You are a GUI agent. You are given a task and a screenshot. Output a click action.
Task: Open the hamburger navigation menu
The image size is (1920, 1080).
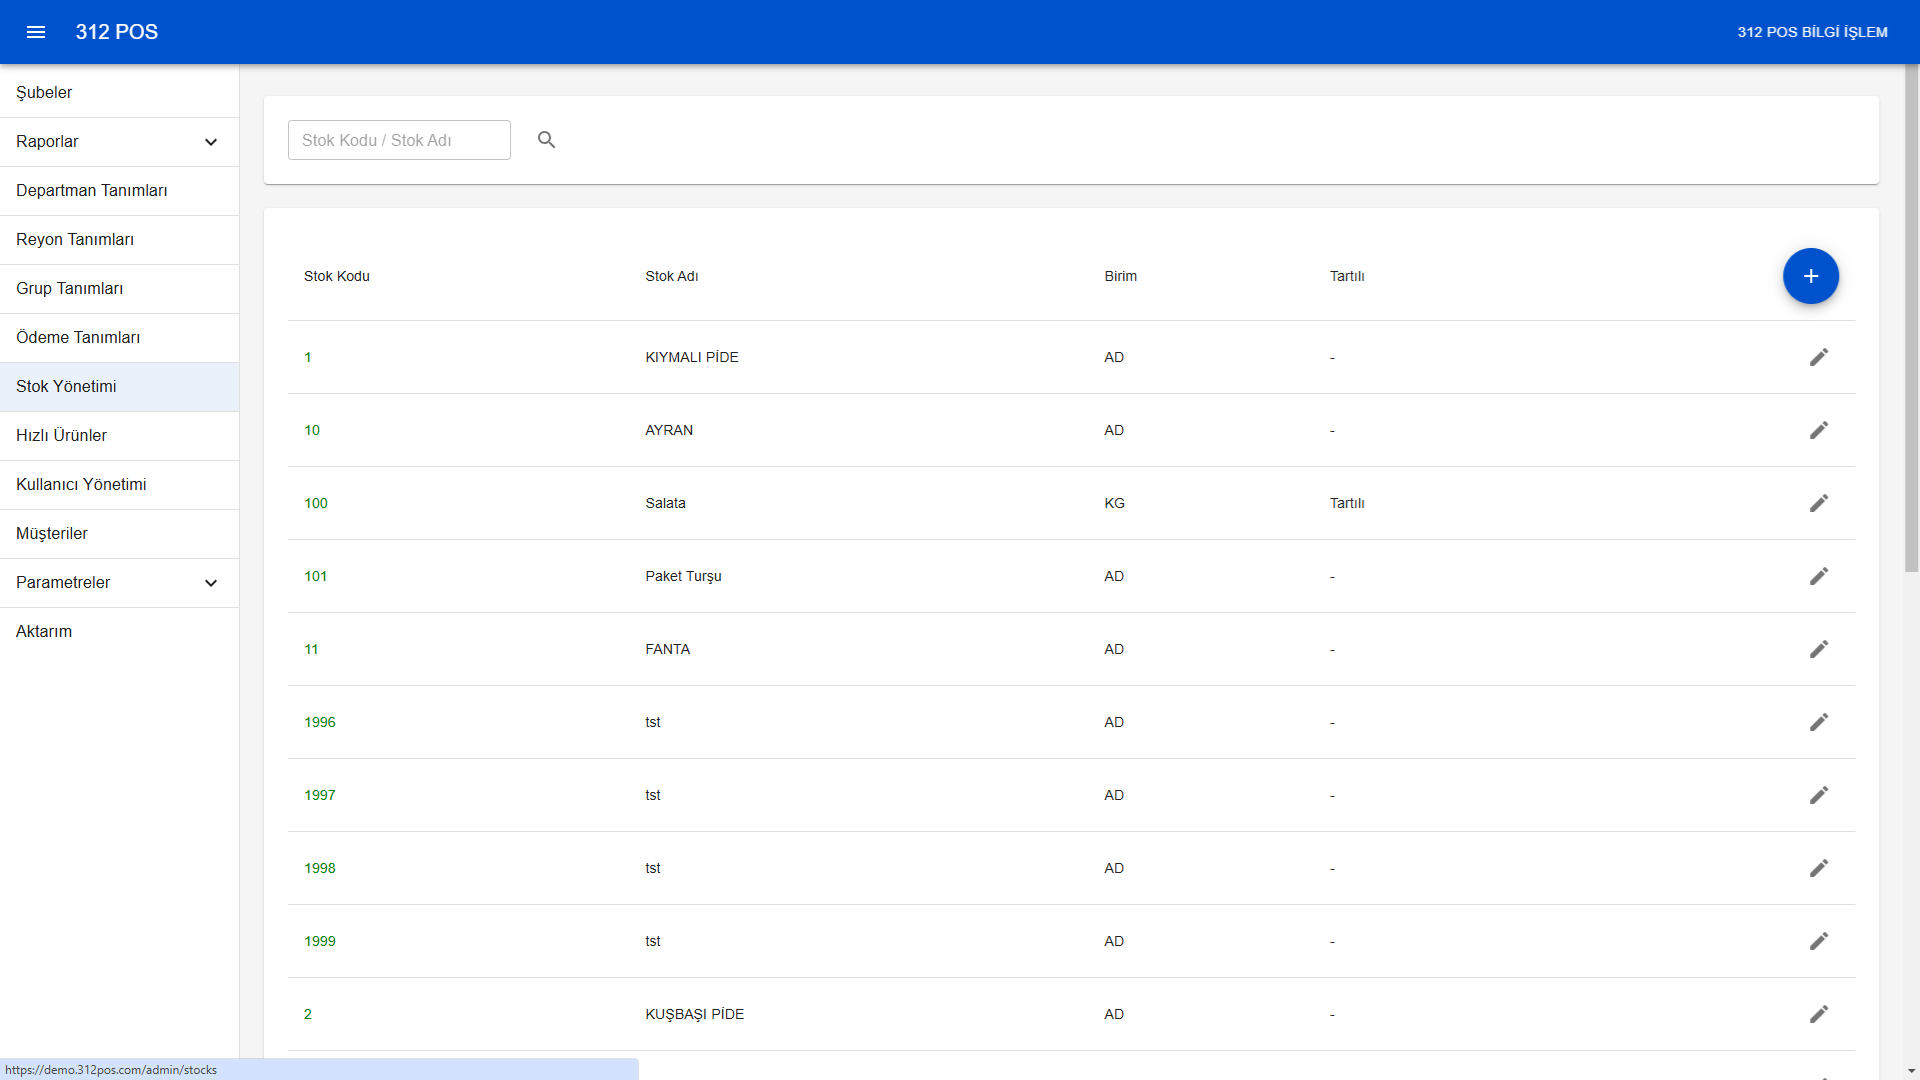[36, 32]
